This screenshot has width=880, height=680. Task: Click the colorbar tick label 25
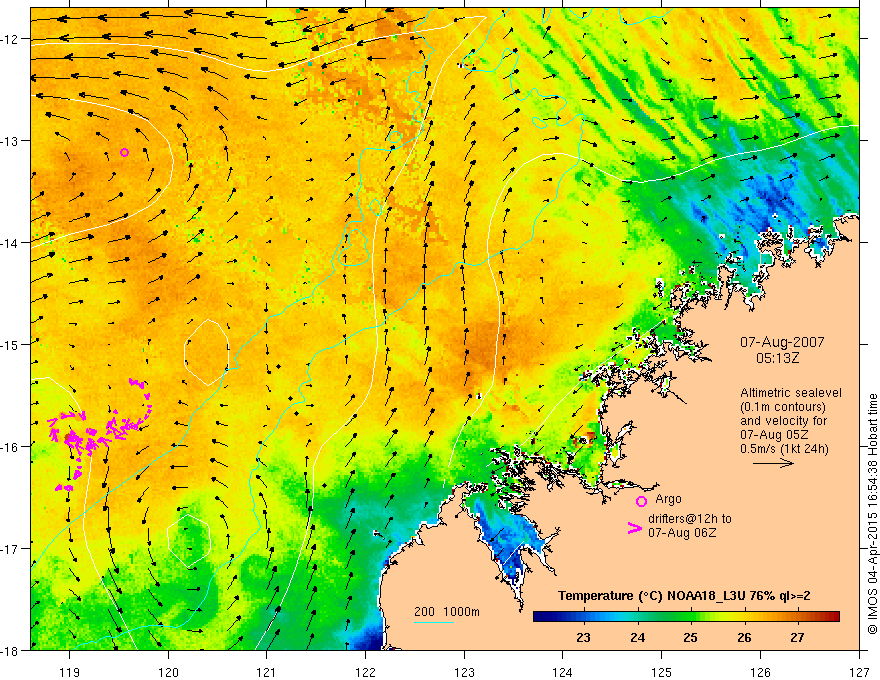pyautogui.click(x=690, y=637)
